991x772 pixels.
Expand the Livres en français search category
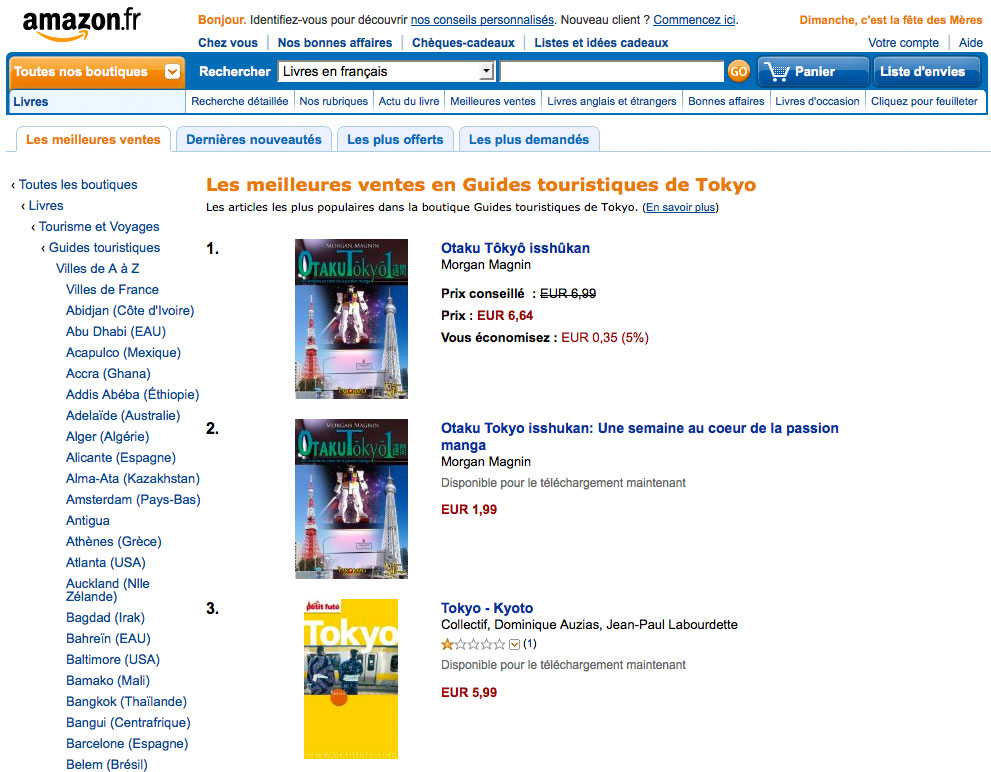click(486, 71)
